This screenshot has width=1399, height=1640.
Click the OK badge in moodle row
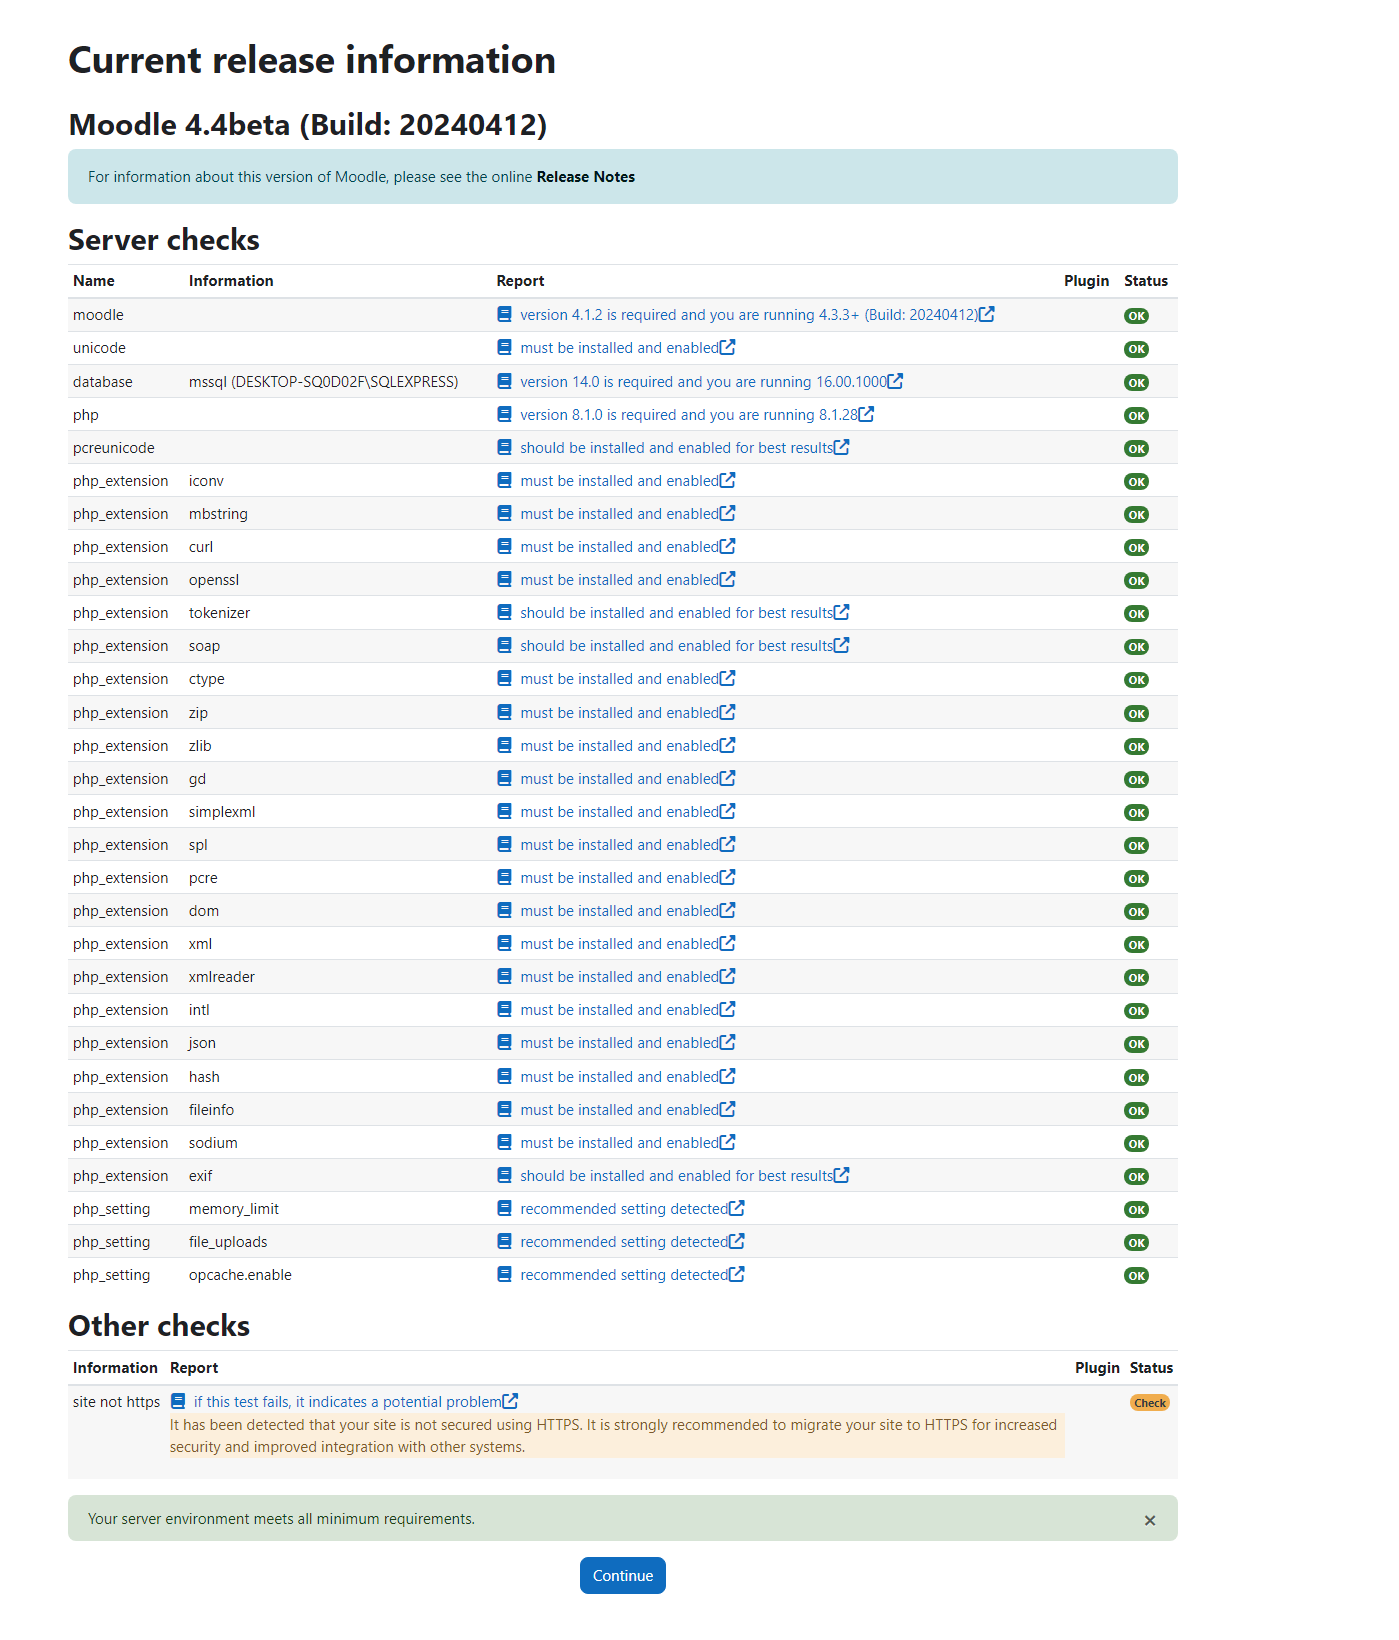[1136, 316]
